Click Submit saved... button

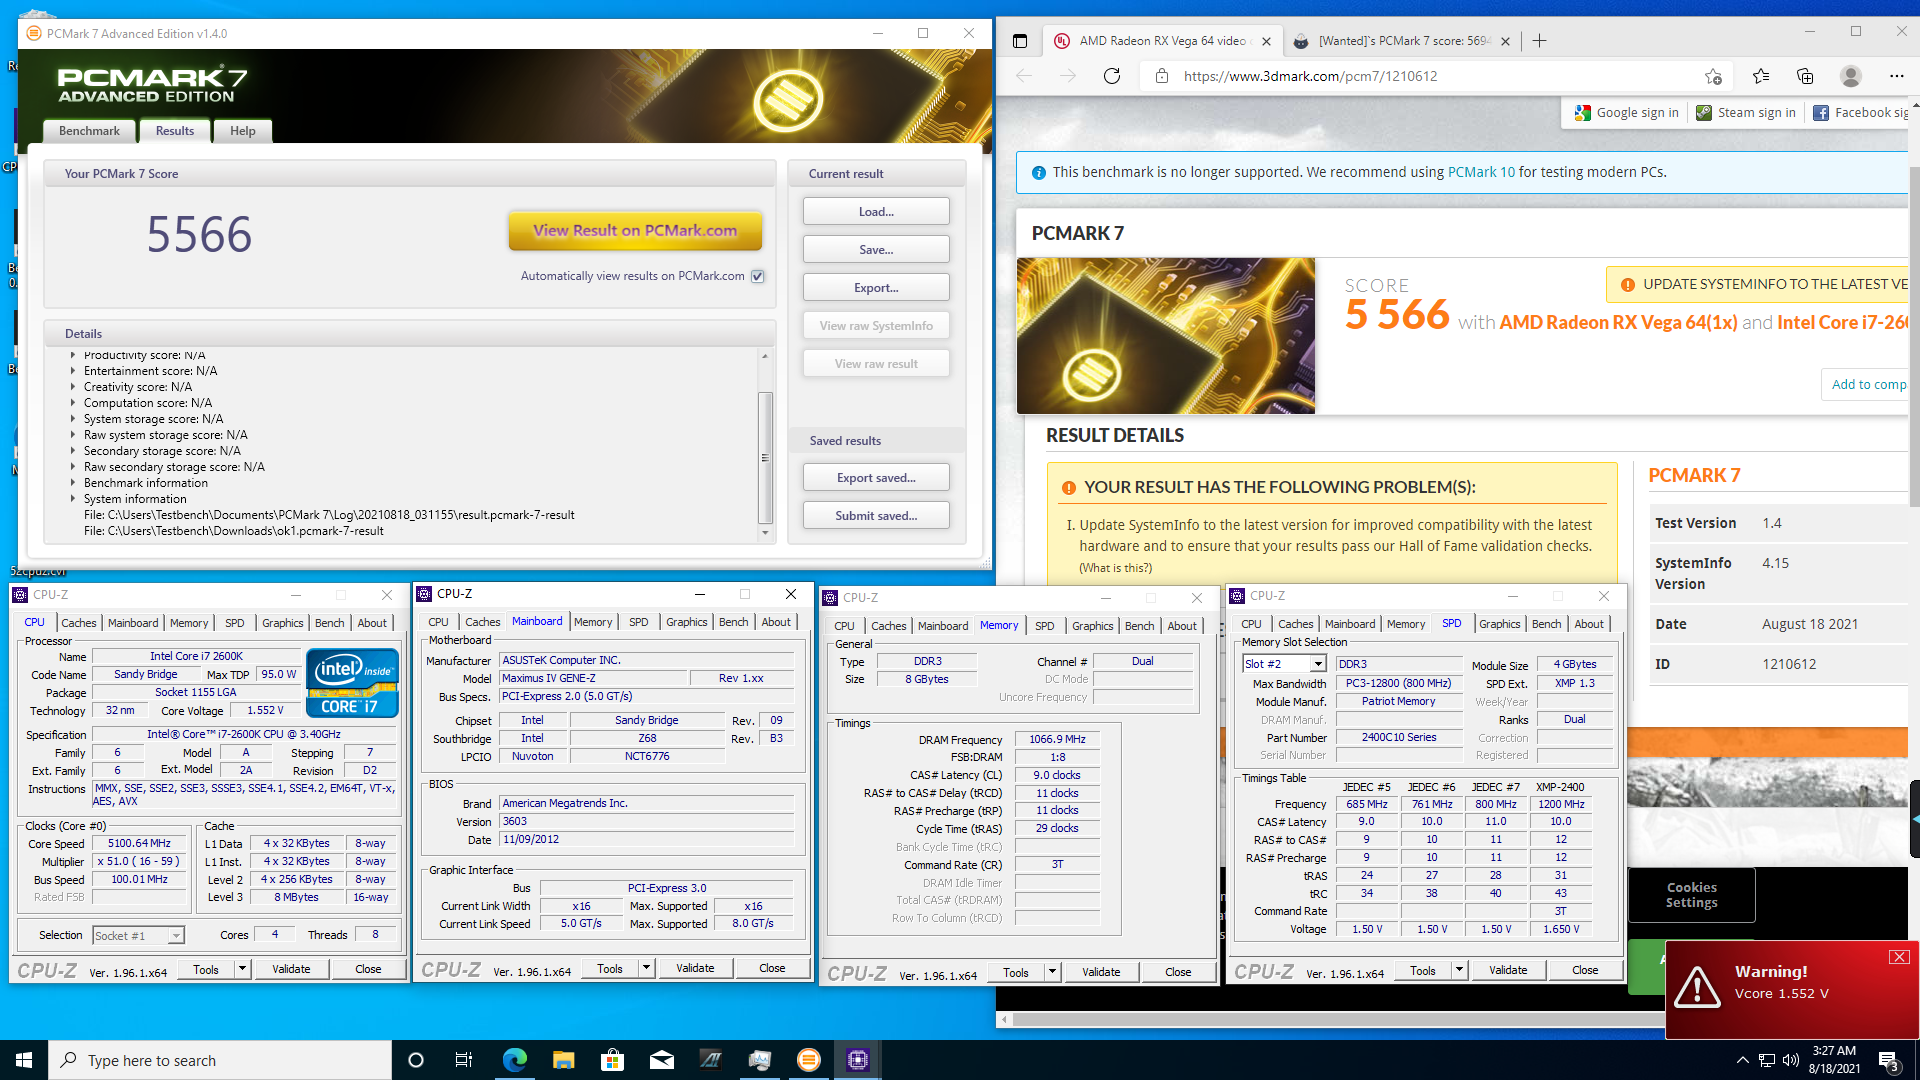click(876, 516)
